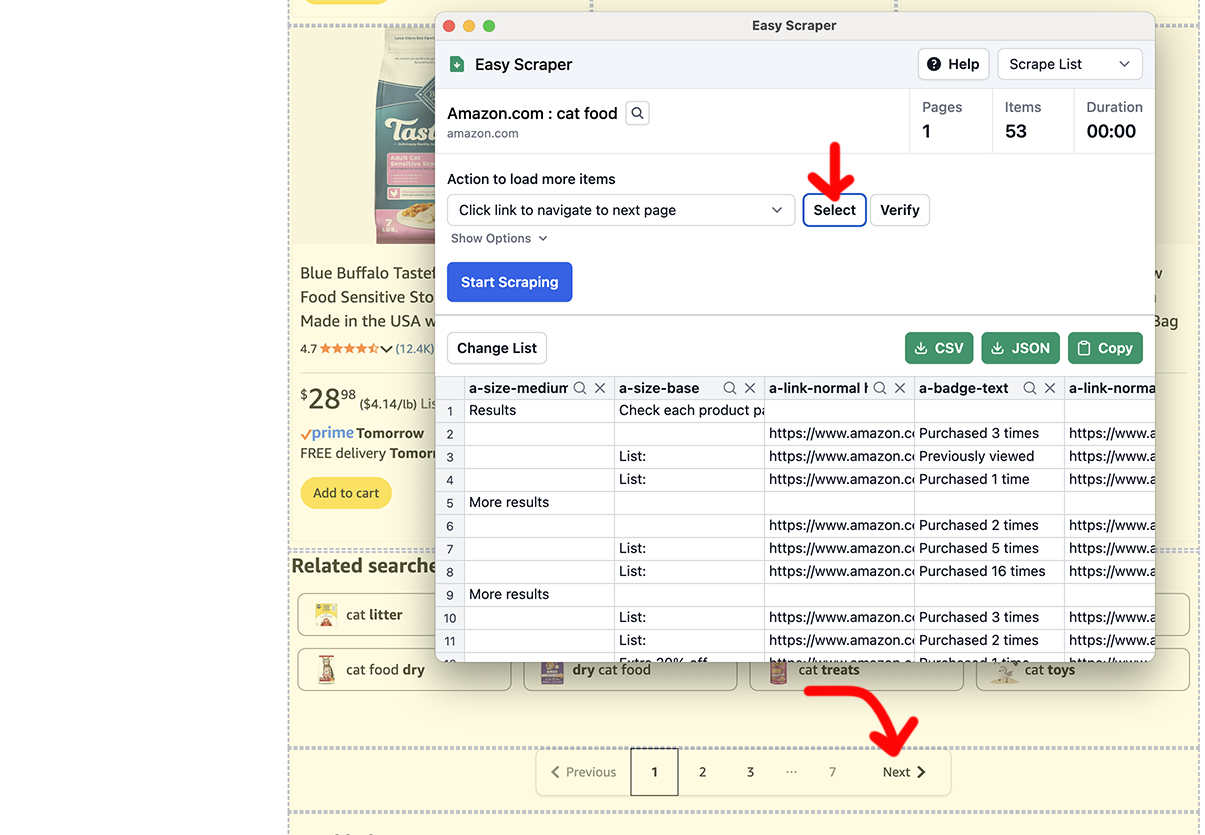Click Next in the page pagination
Screen dimensions: 1205x835
(904, 772)
